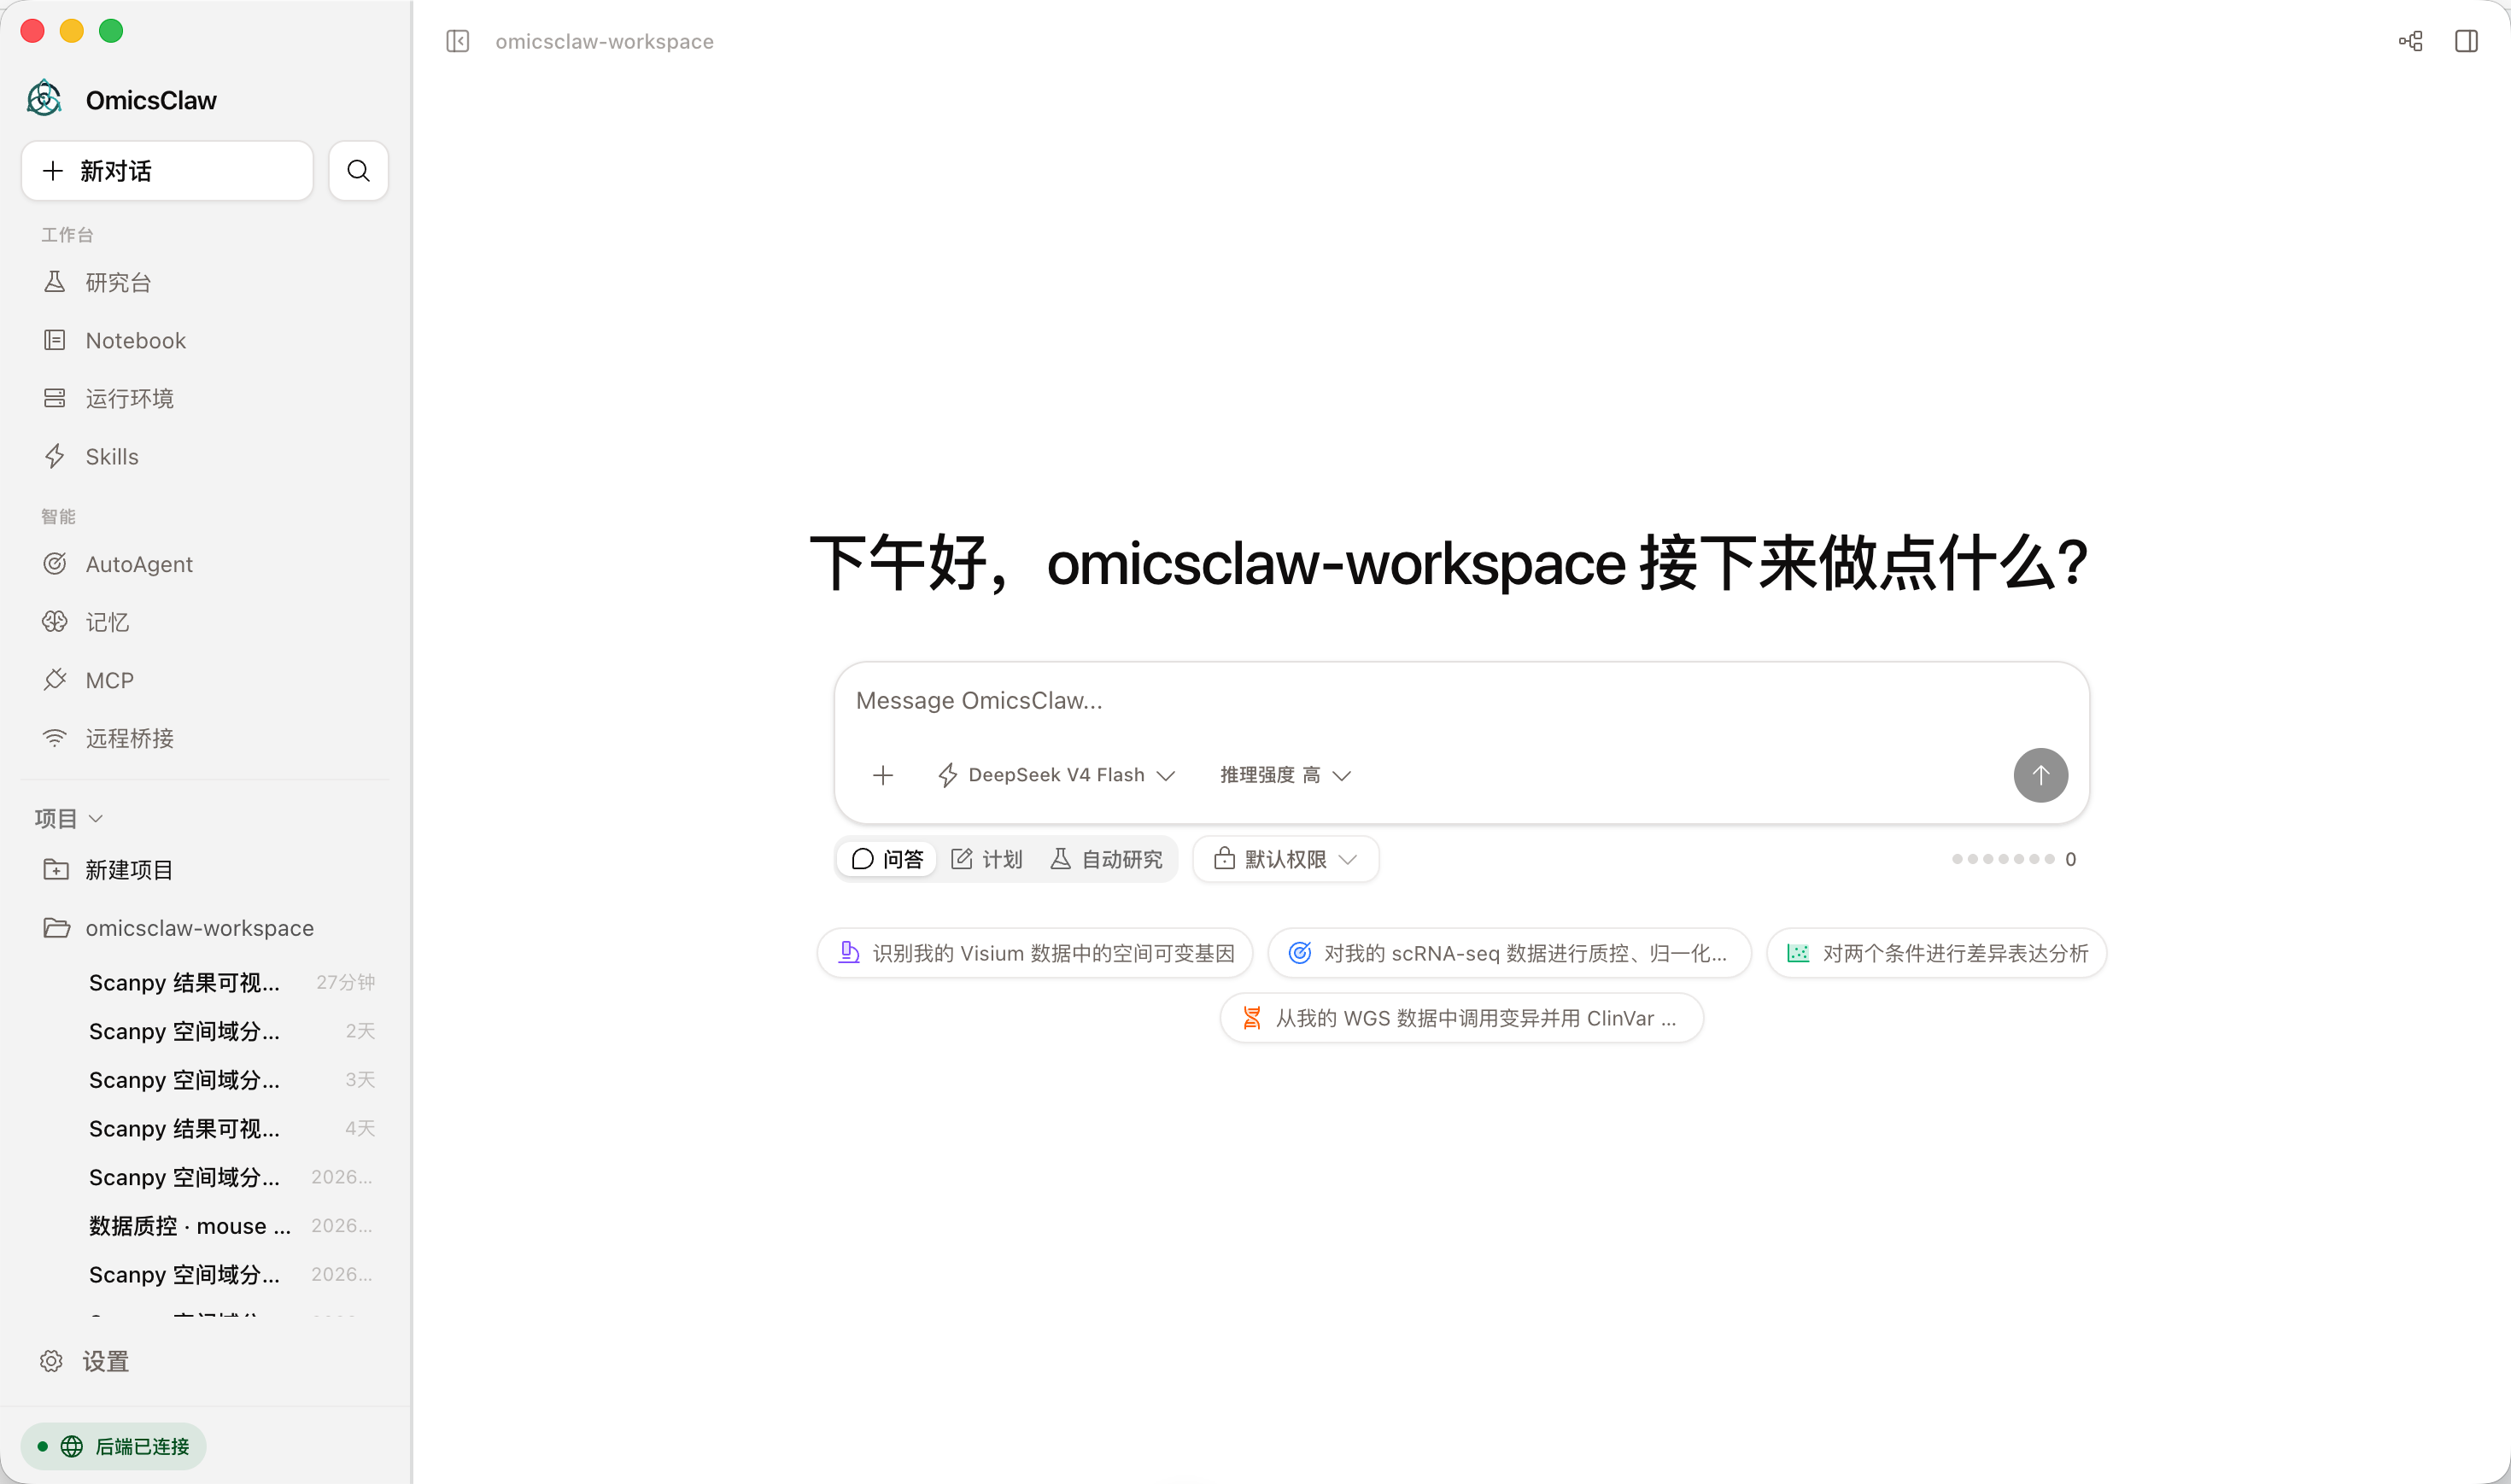
Task: Select the 问答 Q&A mode
Action: [887, 860]
